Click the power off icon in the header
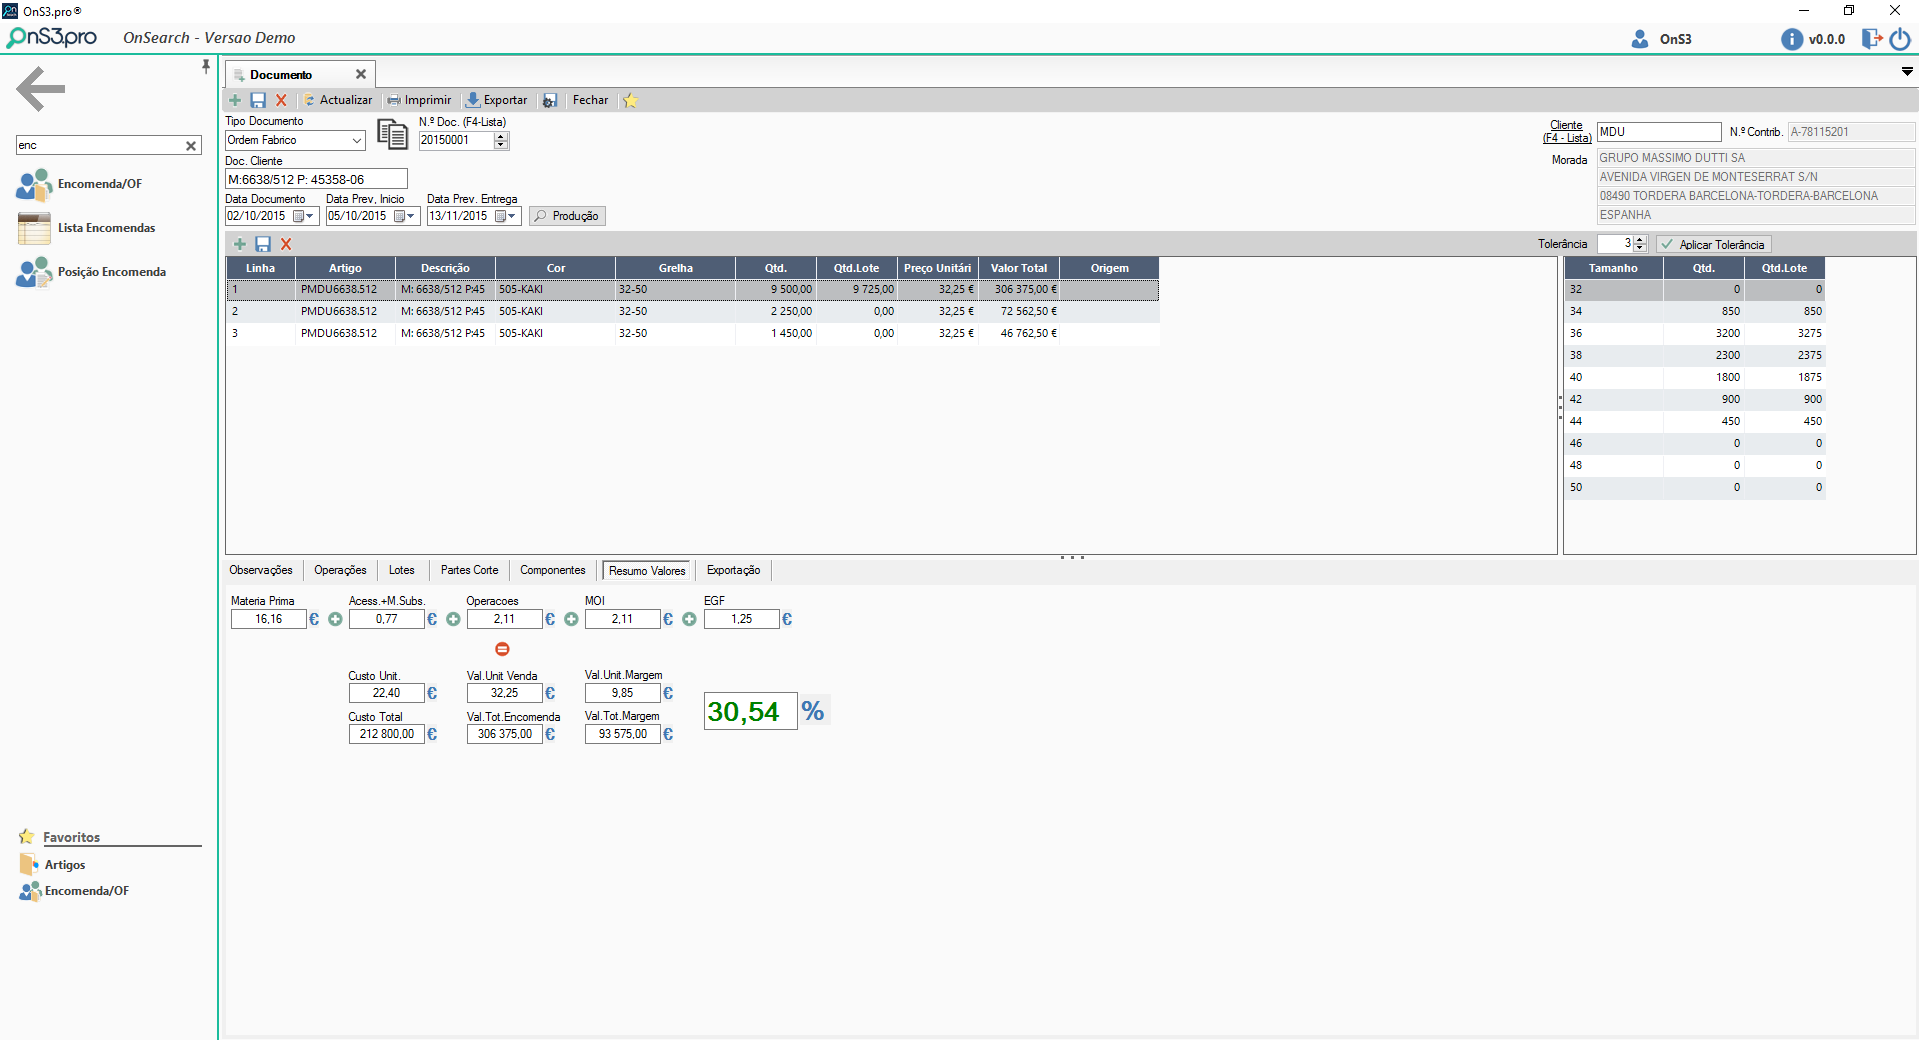Image resolution: width=1919 pixels, height=1040 pixels. coord(1900,39)
